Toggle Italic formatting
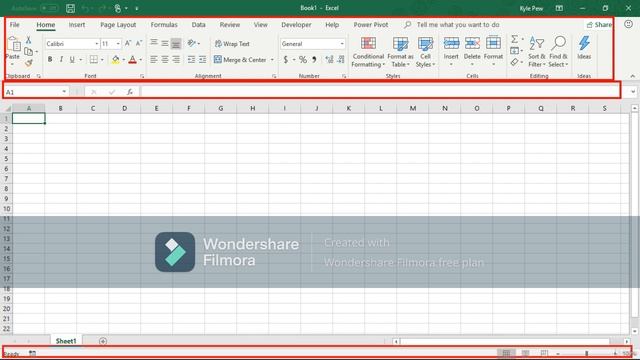 point(61,60)
